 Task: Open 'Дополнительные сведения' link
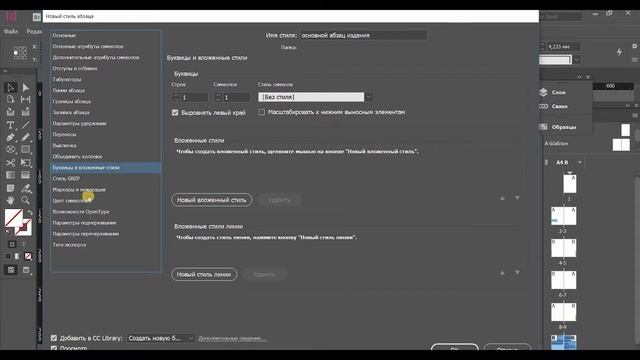click(x=233, y=338)
